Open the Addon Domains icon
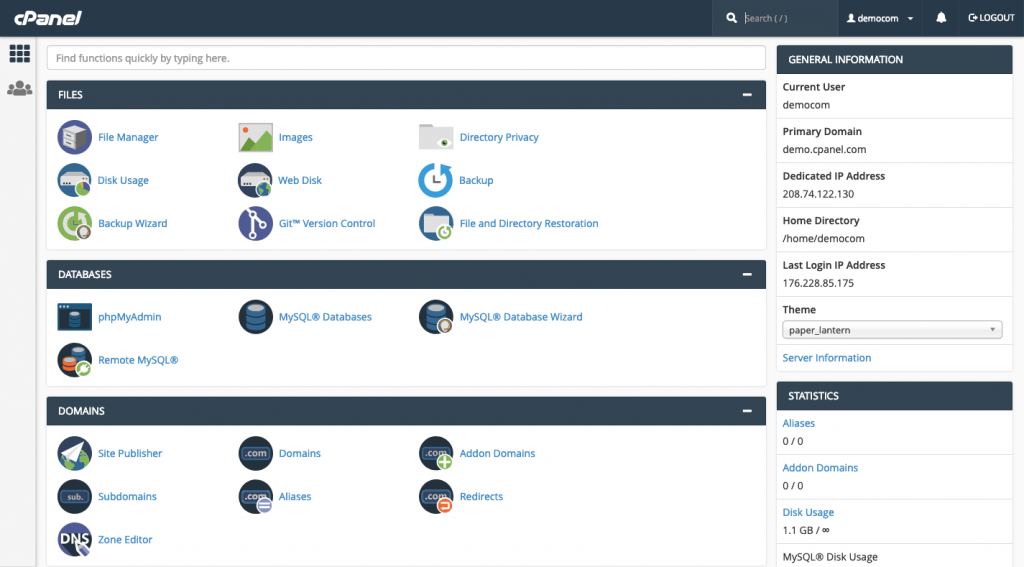The height and width of the screenshot is (567, 1024). pyautogui.click(x=436, y=453)
